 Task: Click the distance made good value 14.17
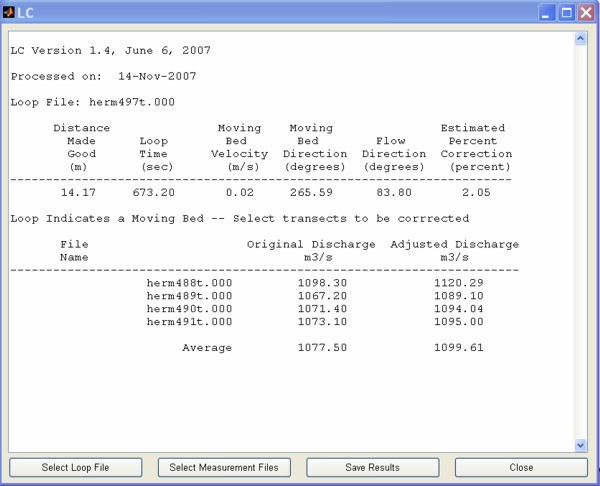[78, 192]
